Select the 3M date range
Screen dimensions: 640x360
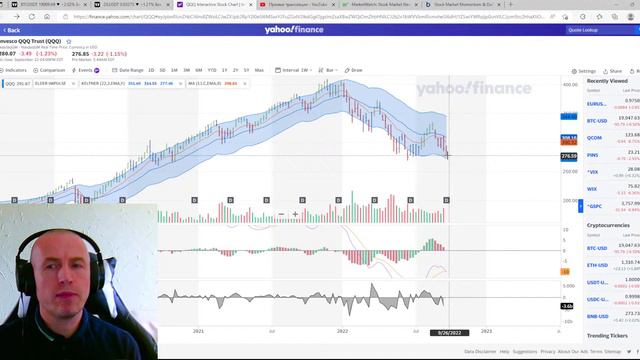[187, 70]
